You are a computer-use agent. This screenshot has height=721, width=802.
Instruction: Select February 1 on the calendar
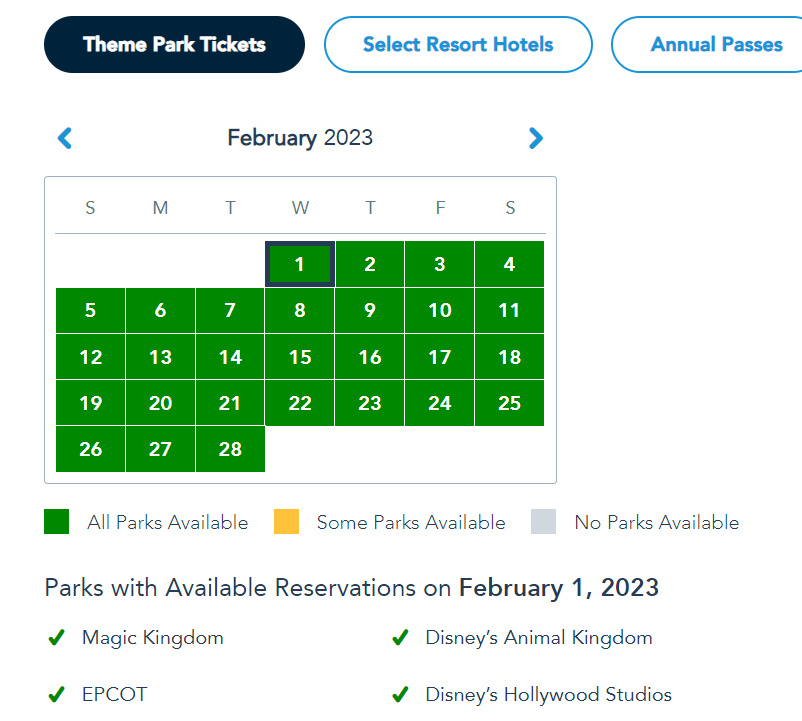coord(300,265)
